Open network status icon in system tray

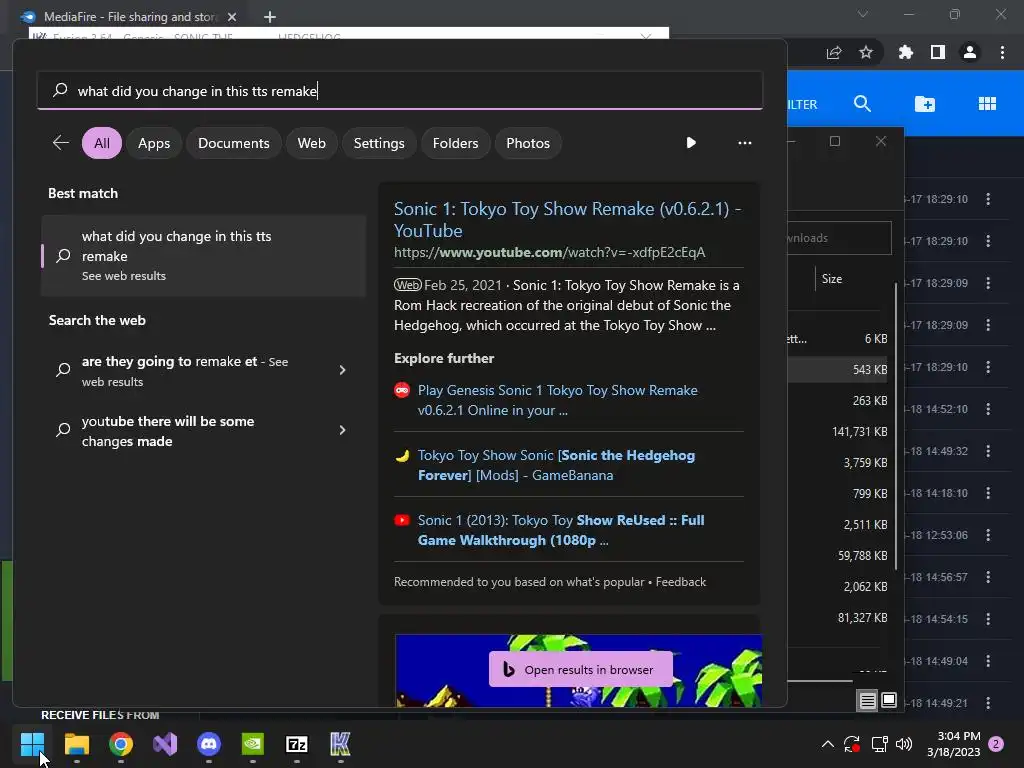pyautogui.click(x=879, y=744)
